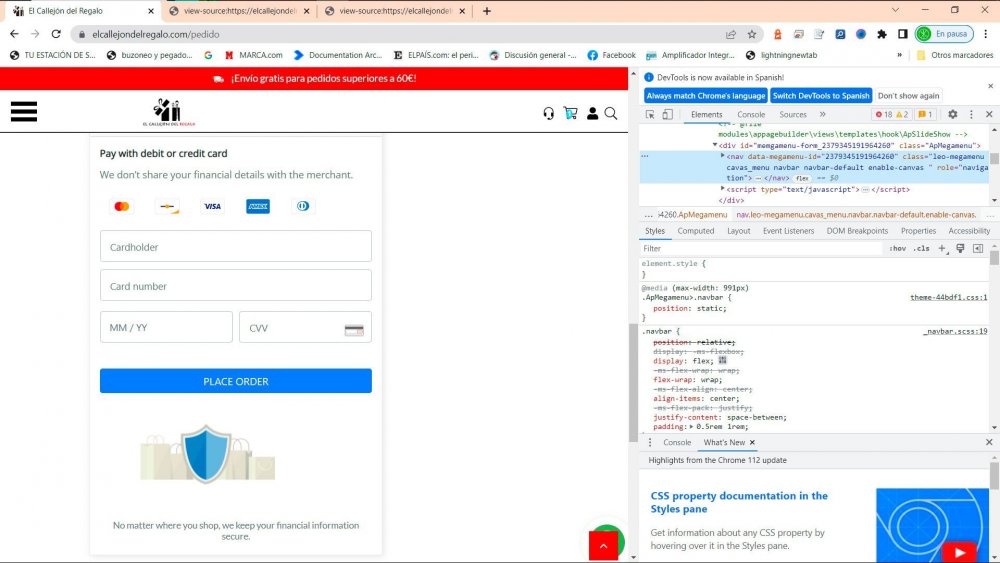The width and height of the screenshot is (1000, 563).
Task: Open the Chrome side panel icon
Action: pos(902,34)
